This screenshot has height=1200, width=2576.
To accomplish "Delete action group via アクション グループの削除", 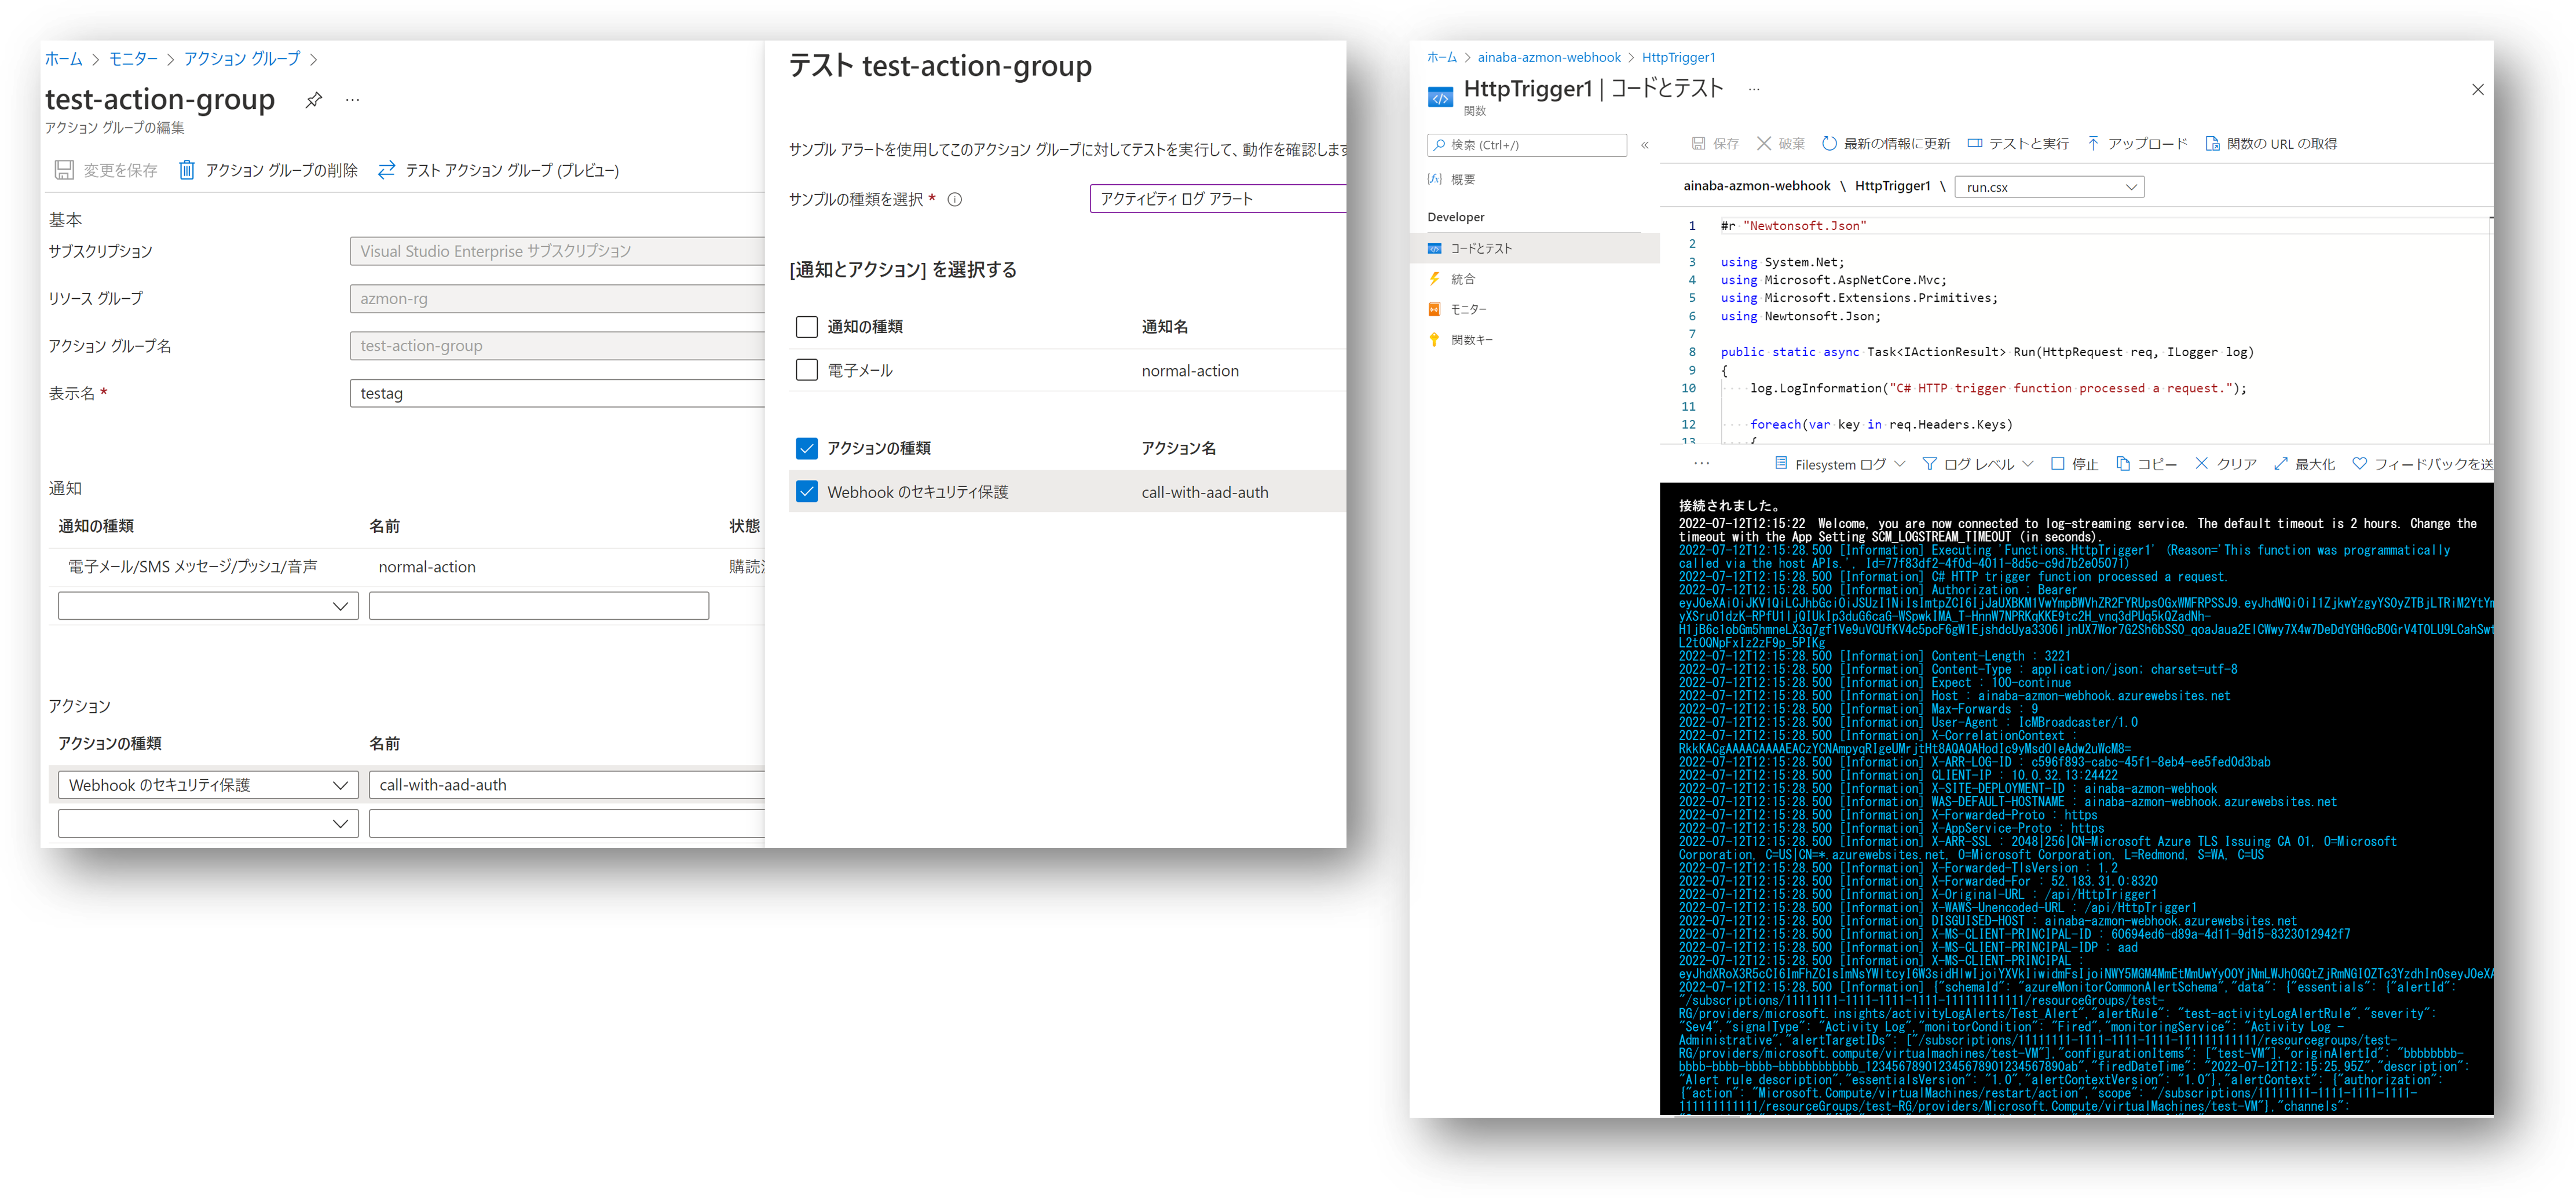I will pos(268,170).
